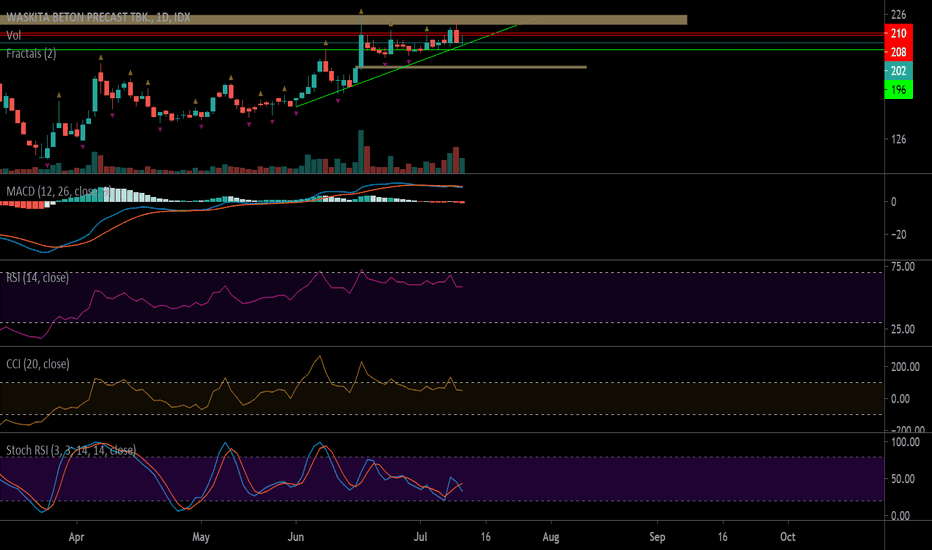Viewport: 932px width, 550px height.
Task: Select the Fractals (2) indicator label
Action: point(31,54)
